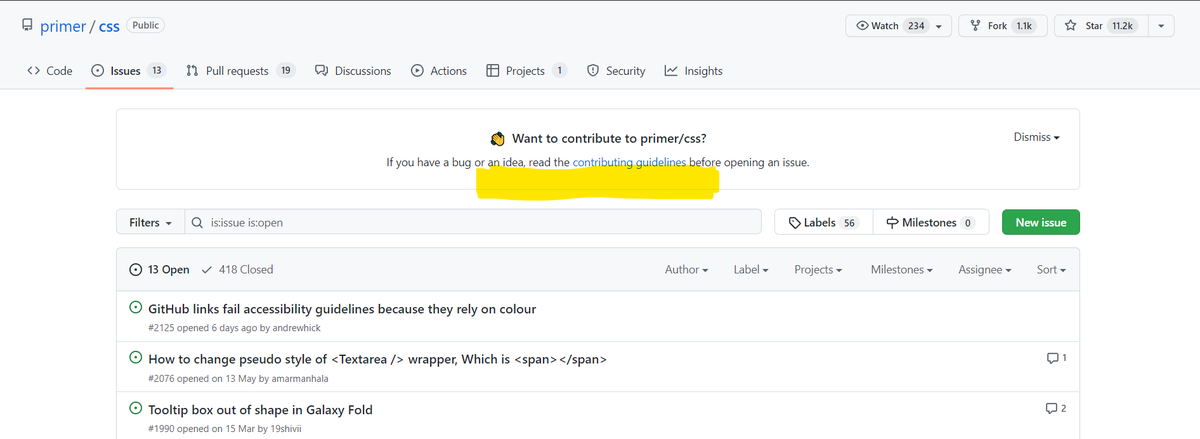Screen dimensions: 1200x439
Task: Open the Labels list button
Action: [x=824, y=222]
